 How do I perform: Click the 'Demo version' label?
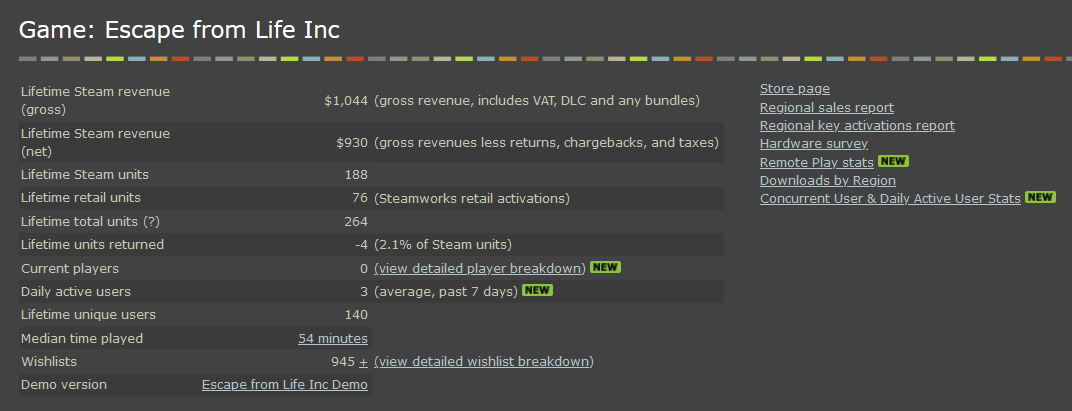(64, 385)
